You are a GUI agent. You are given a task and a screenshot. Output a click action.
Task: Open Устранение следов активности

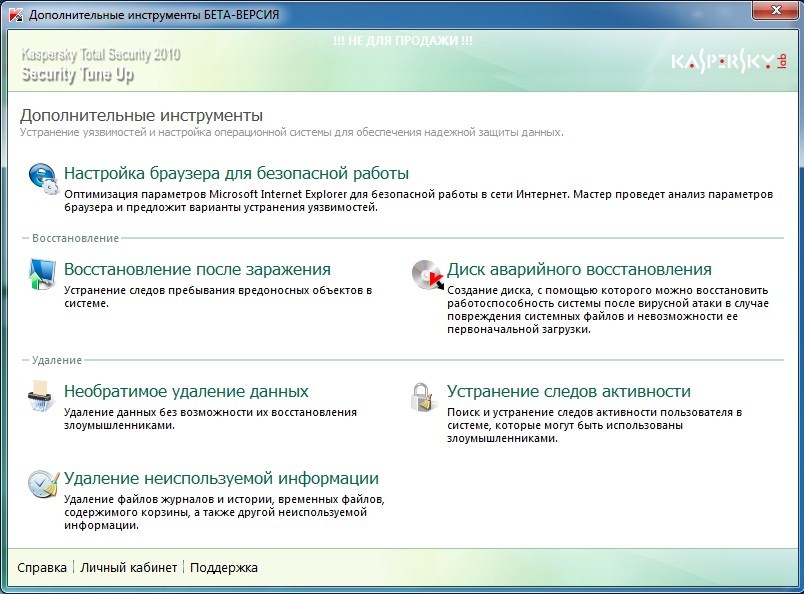pyautogui.click(x=569, y=391)
